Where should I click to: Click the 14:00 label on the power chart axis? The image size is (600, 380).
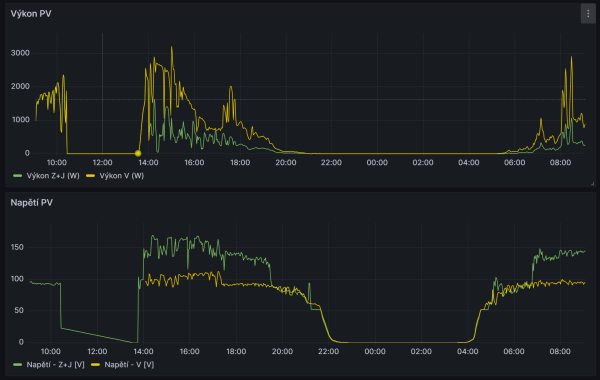[x=148, y=162]
